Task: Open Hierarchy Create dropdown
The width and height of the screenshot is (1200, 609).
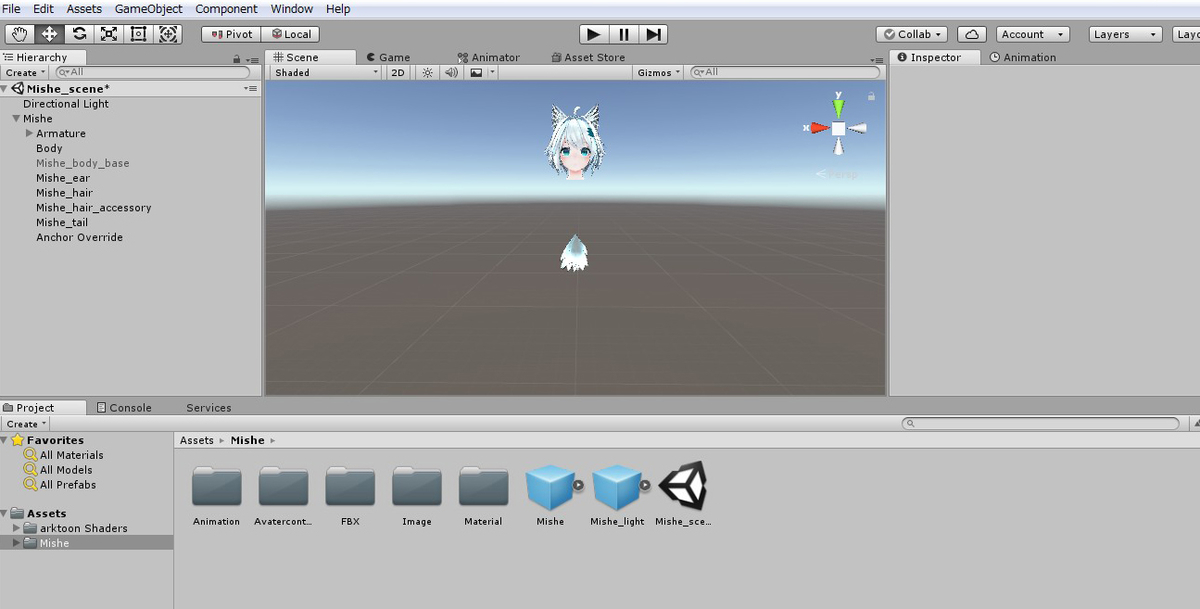Action: coord(25,73)
